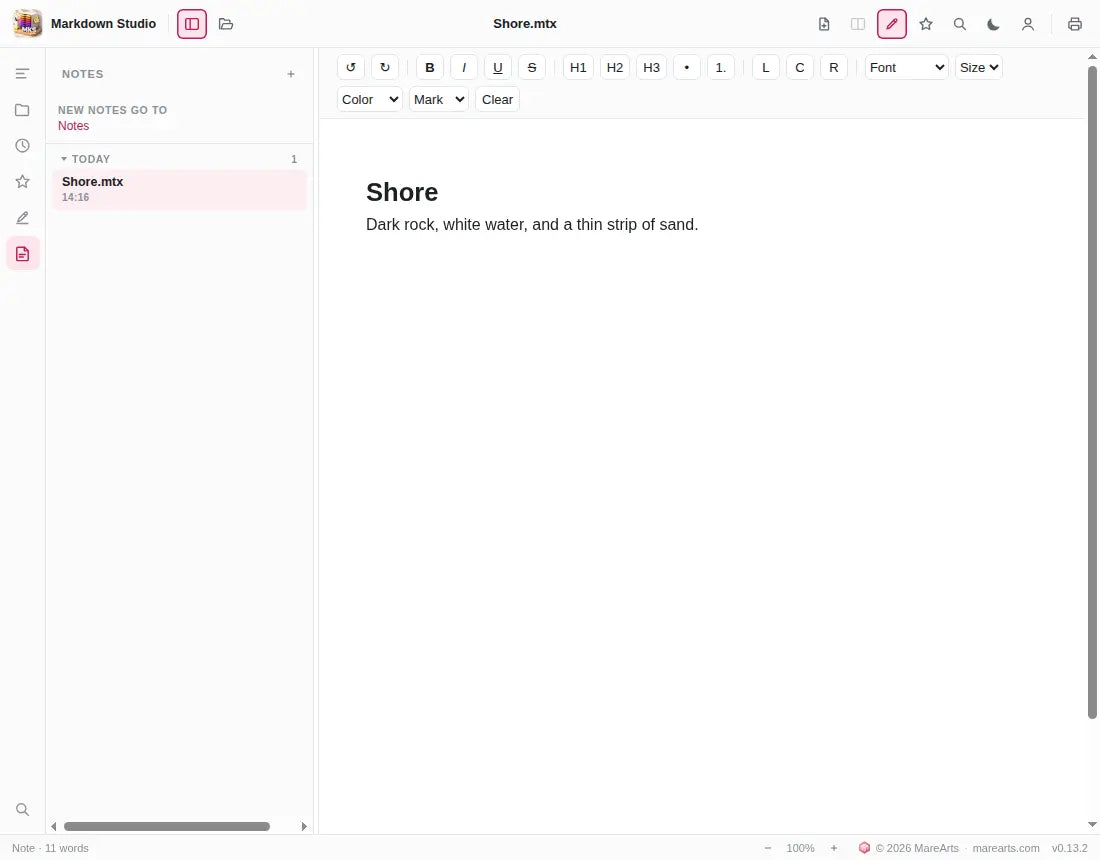Redo the last edit

pyautogui.click(x=384, y=67)
